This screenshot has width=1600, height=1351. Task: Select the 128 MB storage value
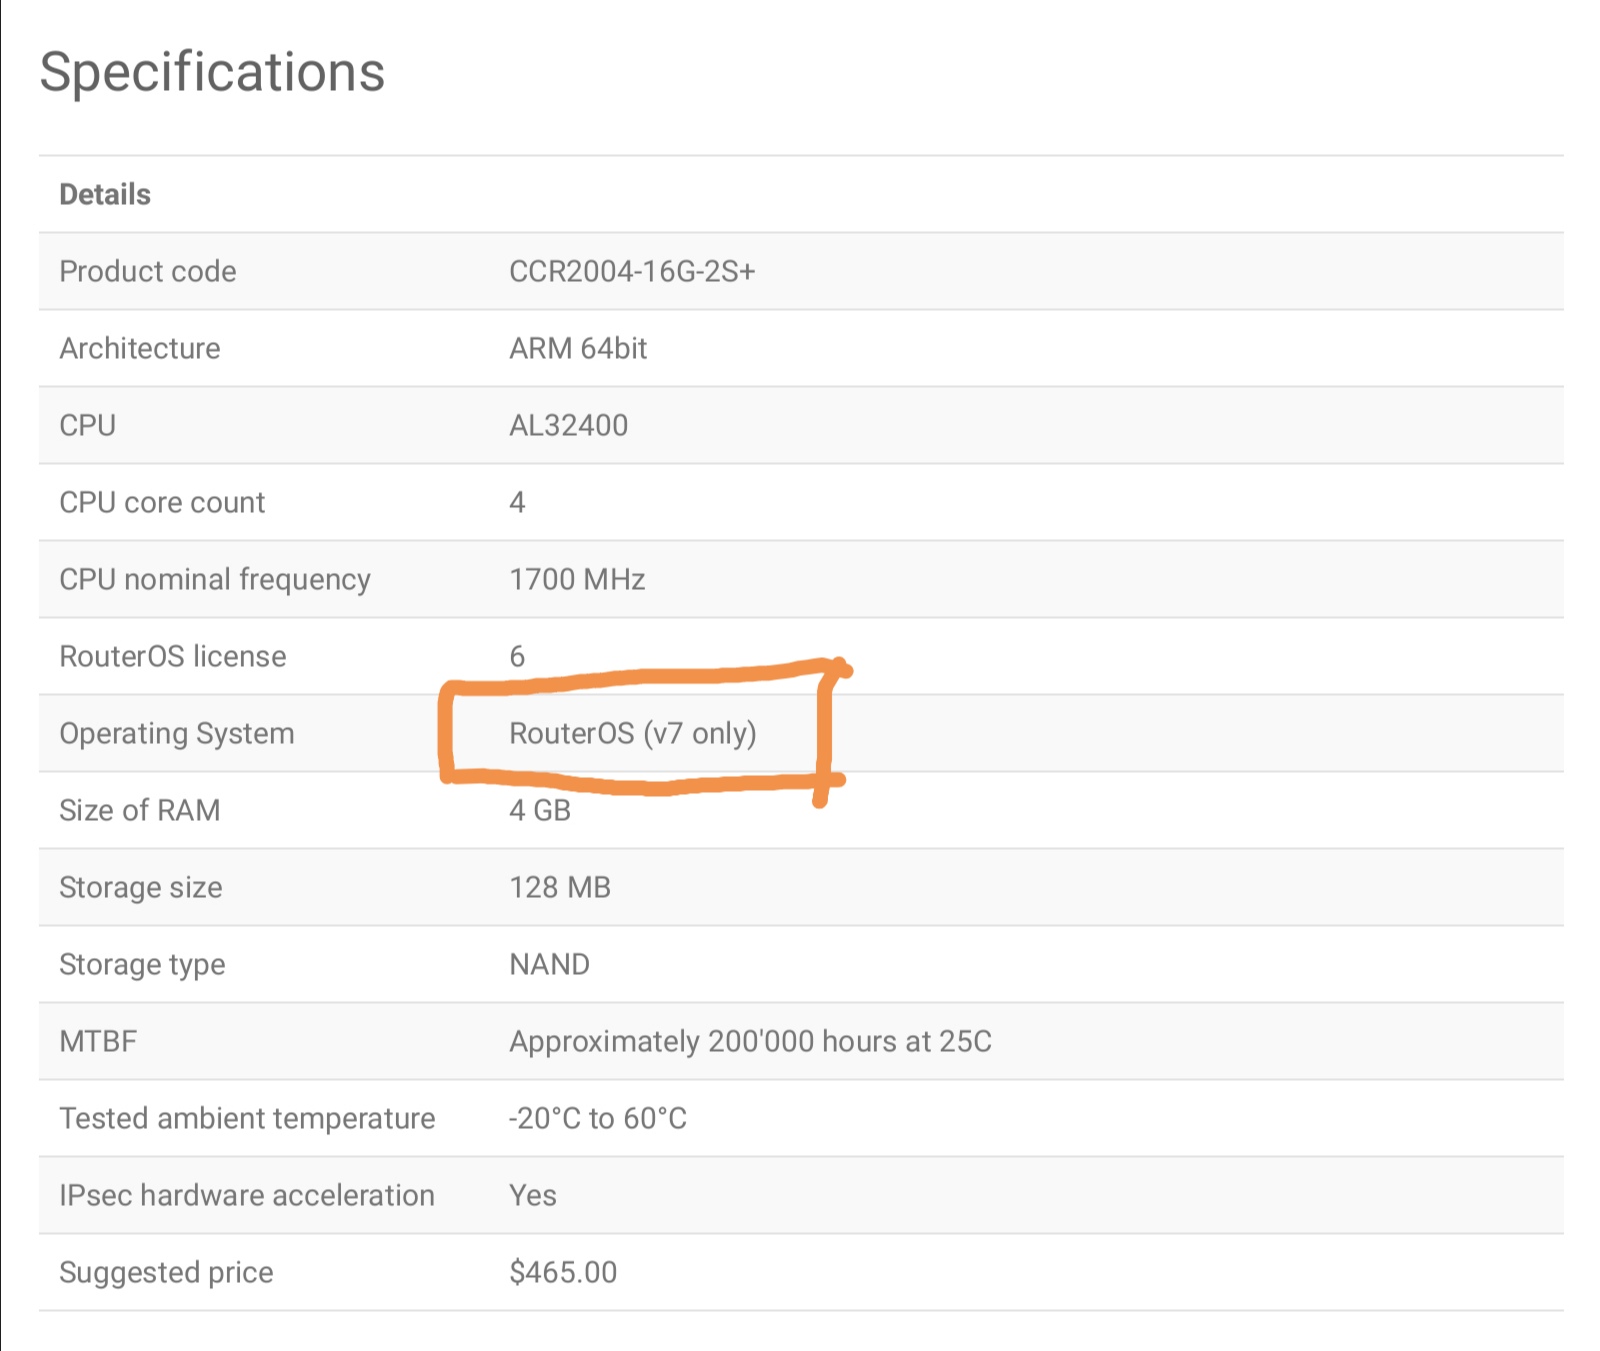click(x=560, y=887)
